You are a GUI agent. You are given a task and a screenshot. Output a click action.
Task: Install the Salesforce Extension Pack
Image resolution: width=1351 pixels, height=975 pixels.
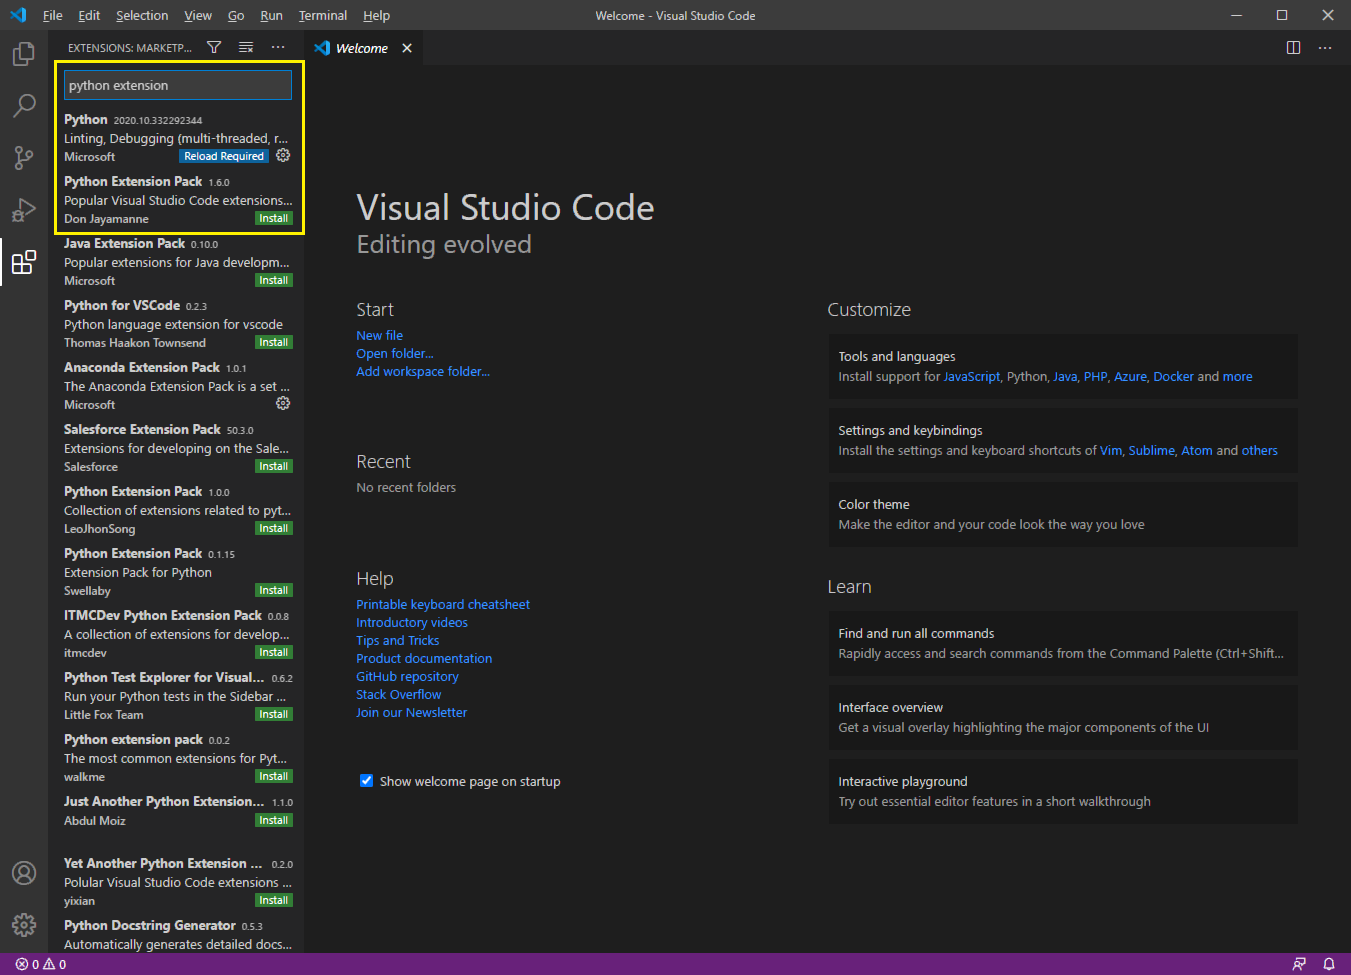(x=273, y=466)
